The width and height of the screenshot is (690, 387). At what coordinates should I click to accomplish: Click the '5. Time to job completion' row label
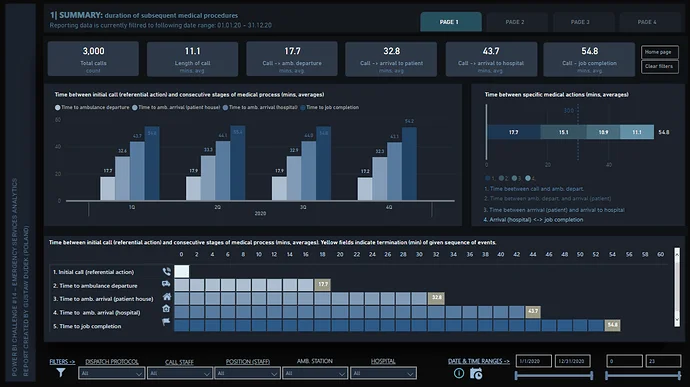pos(87,326)
